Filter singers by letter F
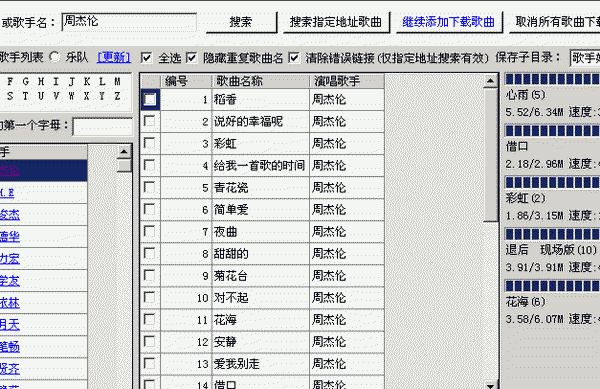 click(10, 81)
